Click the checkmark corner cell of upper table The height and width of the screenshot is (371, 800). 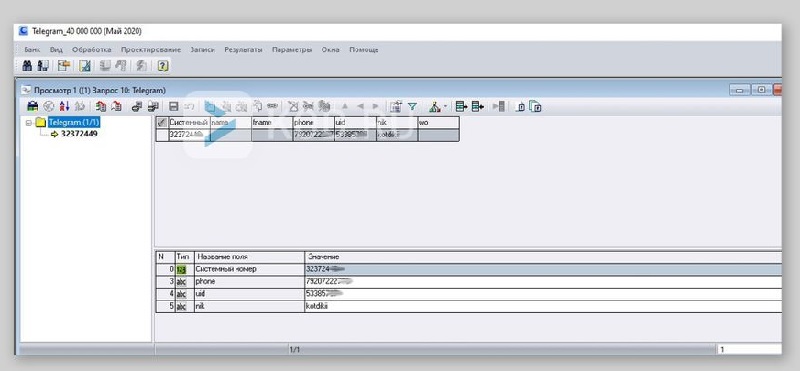pyautogui.click(x=162, y=122)
